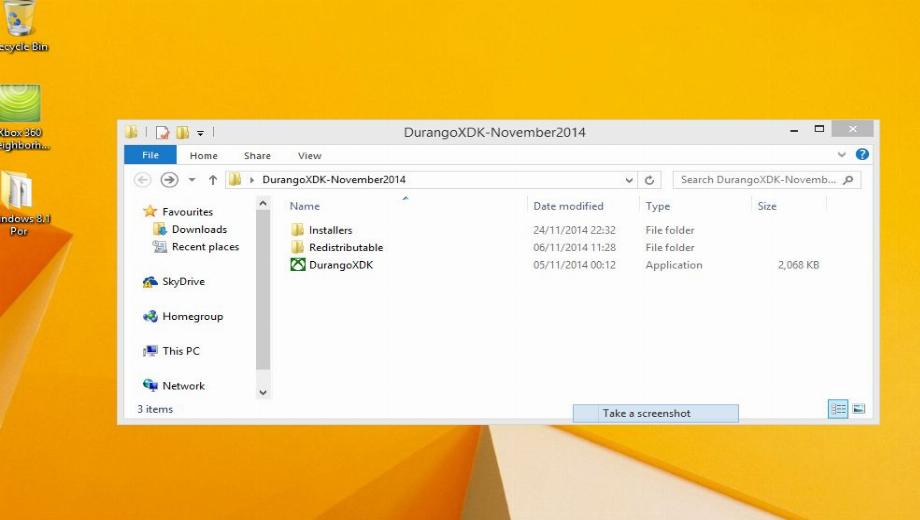Go up one folder level
The width and height of the screenshot is (920, 520).
[213, 180]
